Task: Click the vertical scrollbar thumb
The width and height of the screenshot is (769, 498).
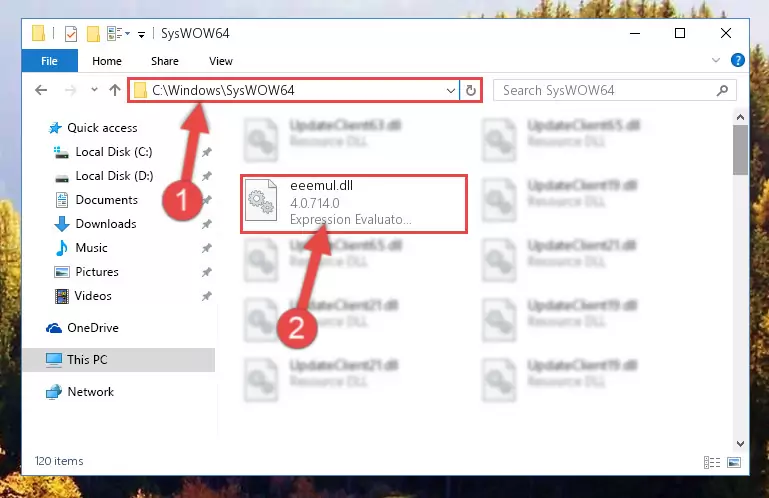Action: [x=740, y=149]
